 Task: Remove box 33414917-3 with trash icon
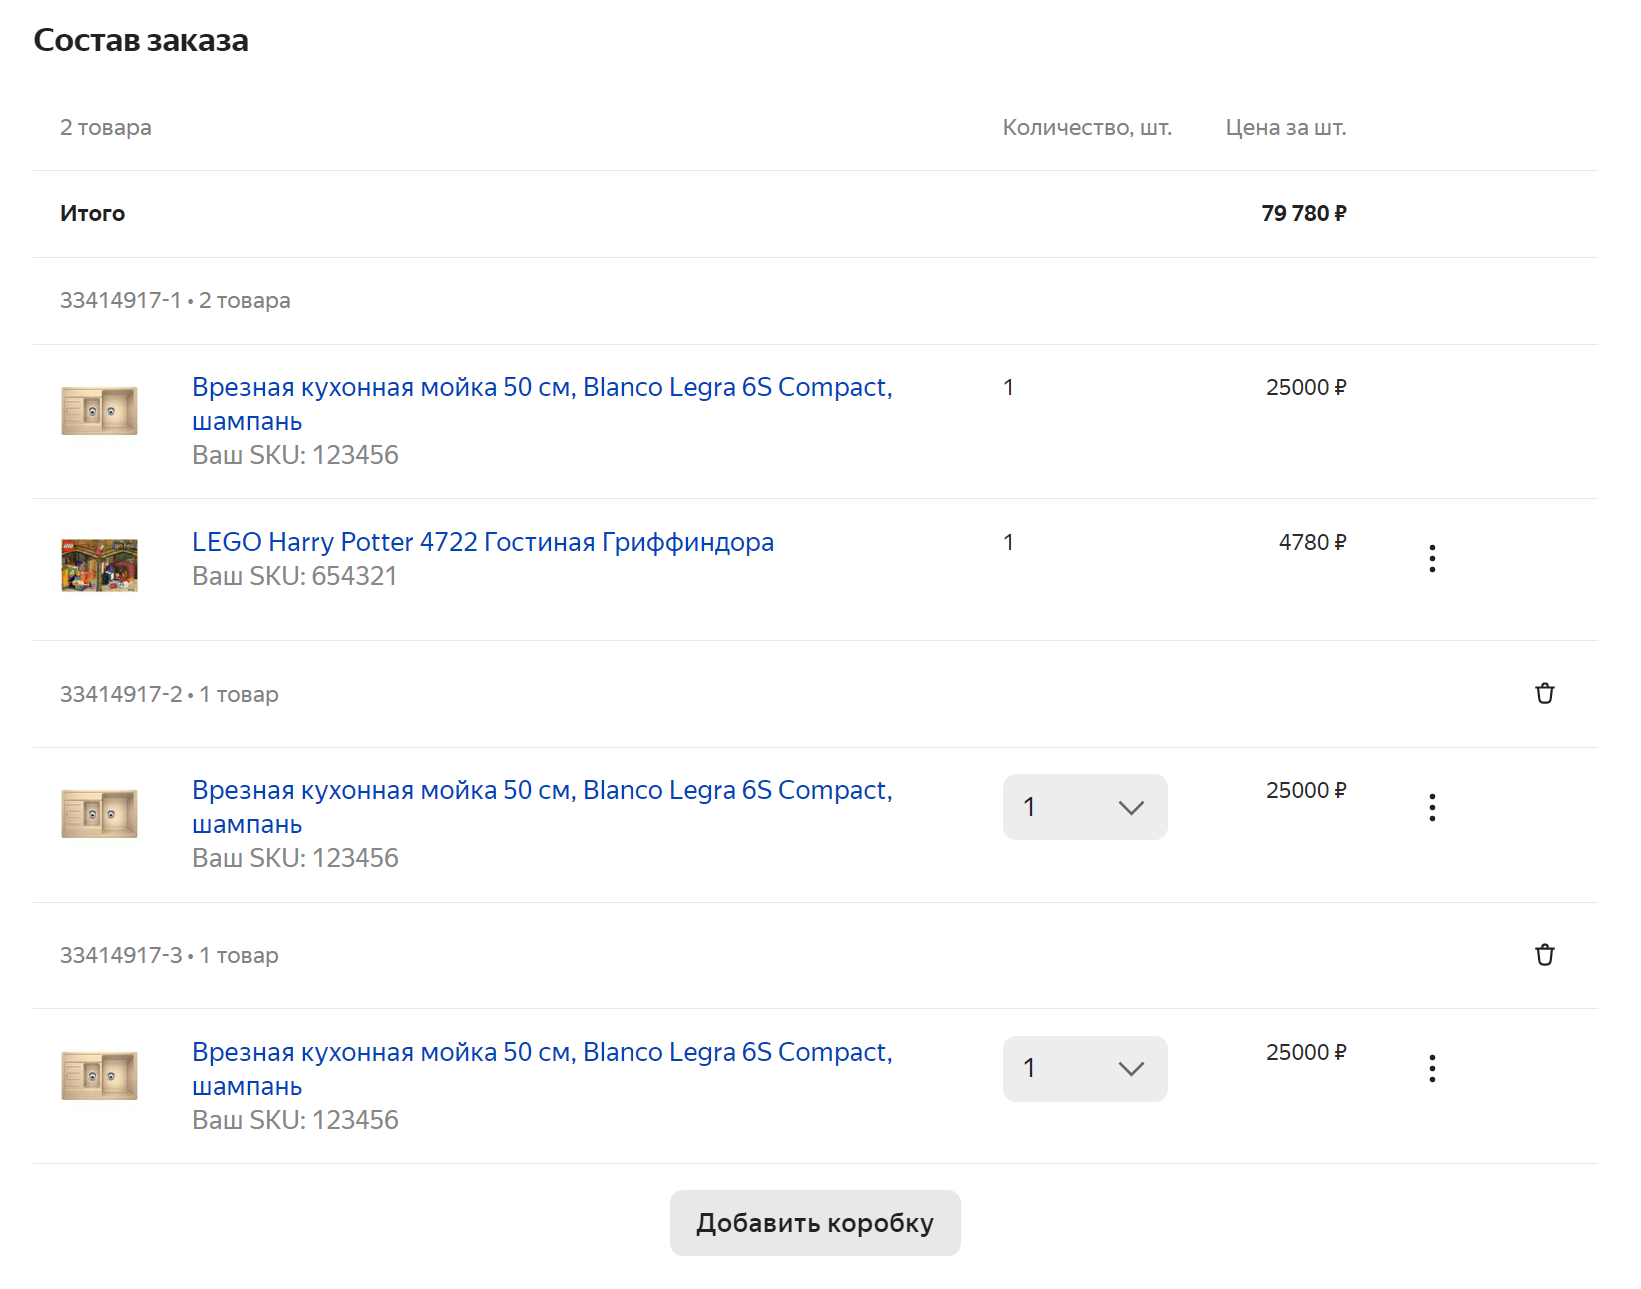1544,955
